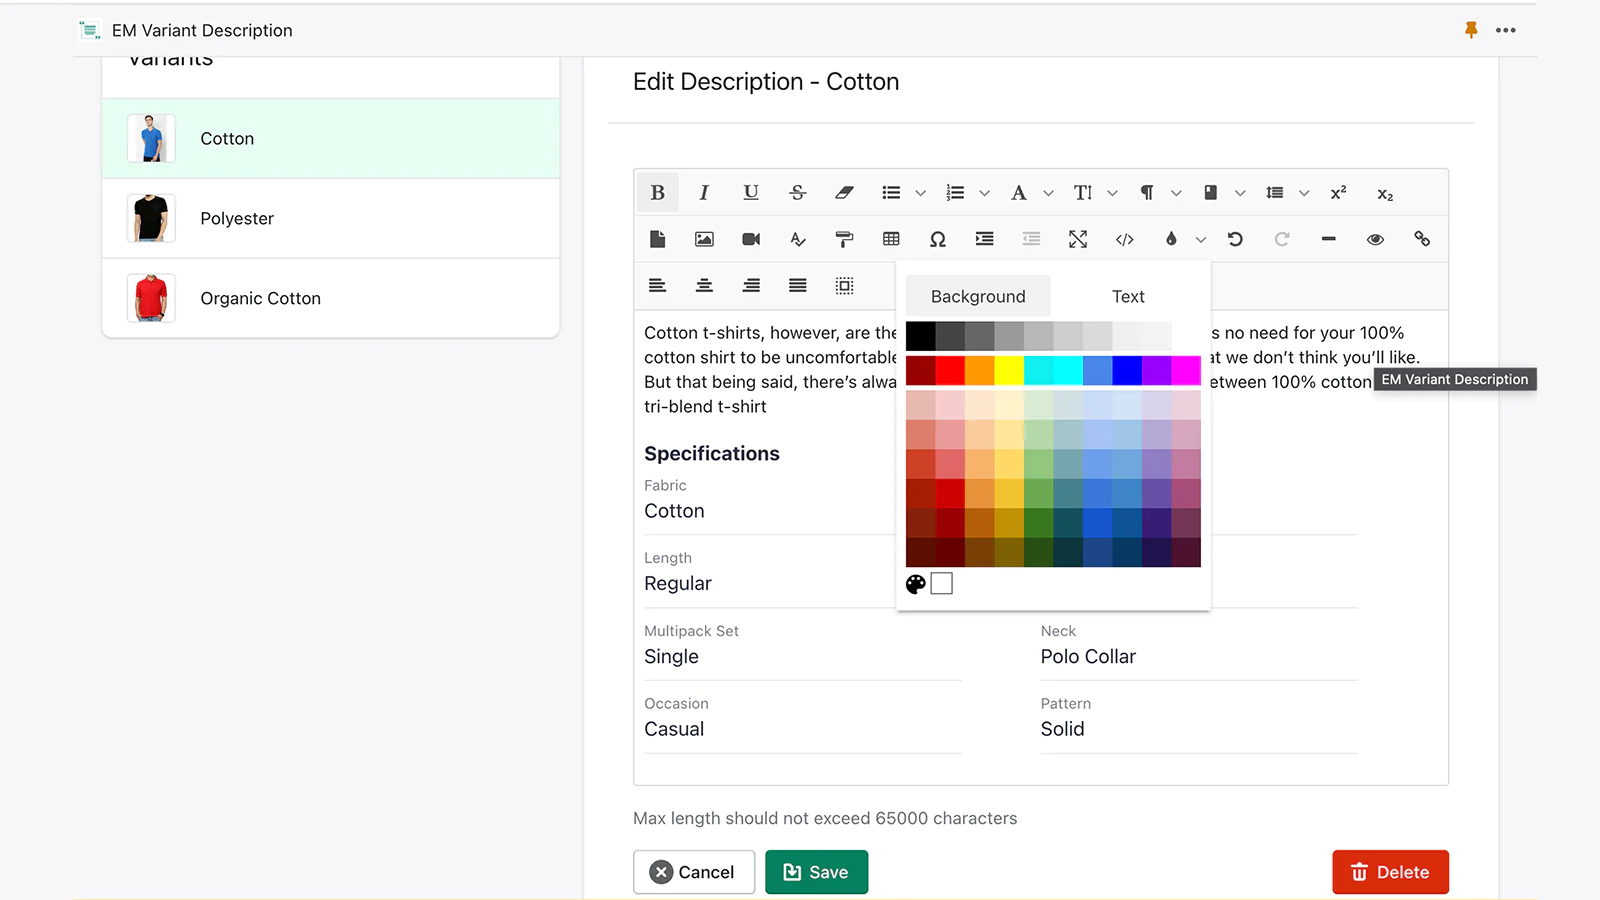Switch editor to source code view
The image size is (1600, 900).
pyautogui.click(x=1124, y=239)
